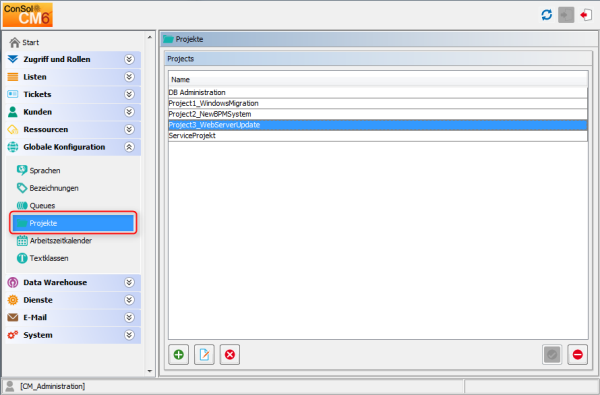Screen dimensions: 600x395
Task: Open the edit project pencil icon
Action: [204, 354]
